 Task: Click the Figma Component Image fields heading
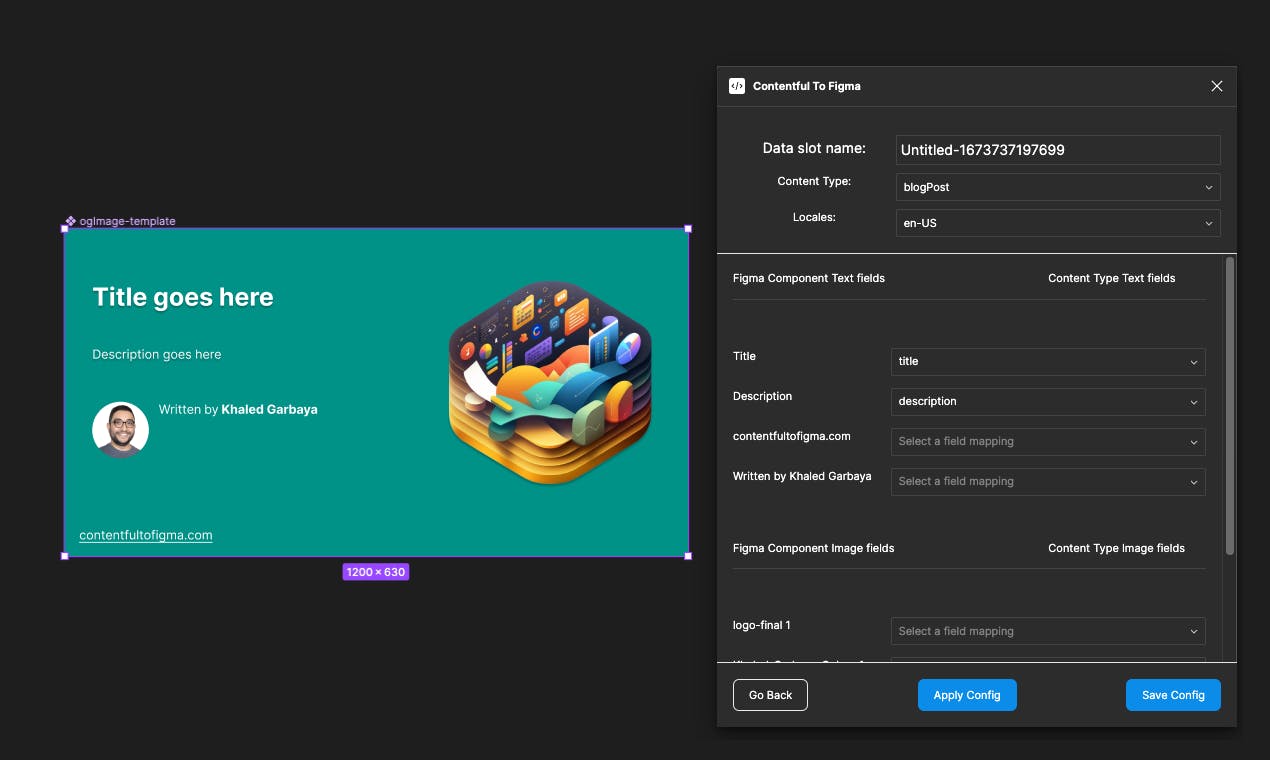point(814,548)
